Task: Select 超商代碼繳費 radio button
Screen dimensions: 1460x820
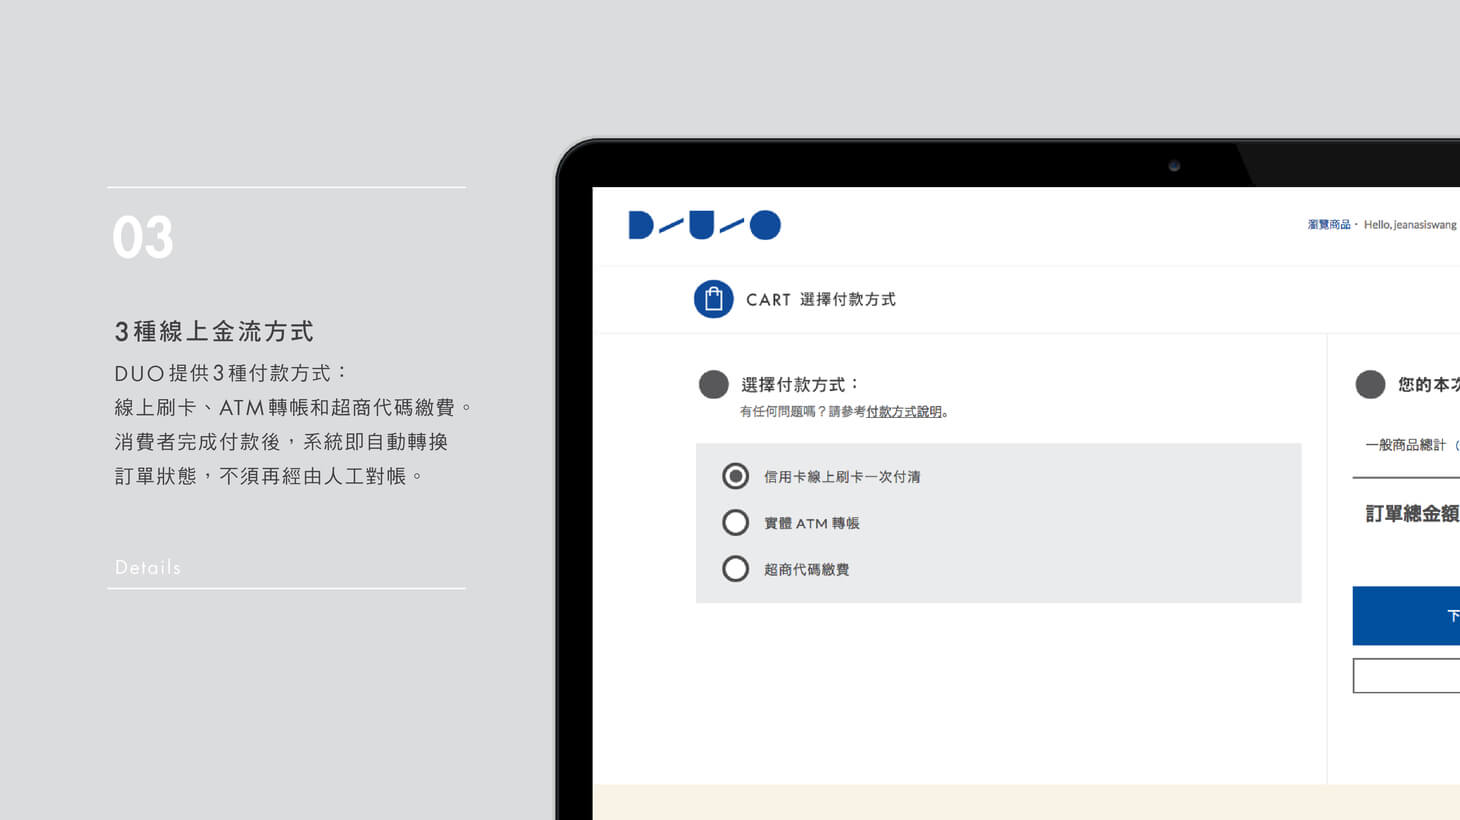Action: pos(735,569)
